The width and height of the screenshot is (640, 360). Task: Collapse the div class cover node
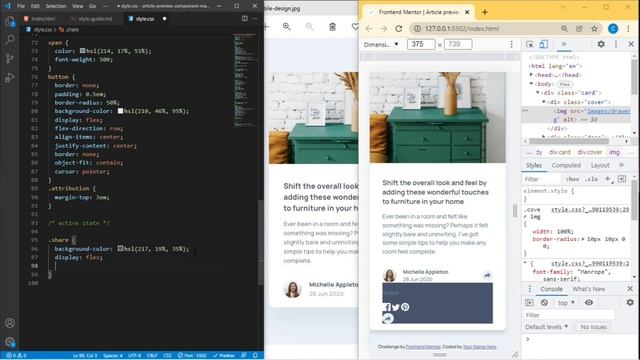tap(544, 102)
